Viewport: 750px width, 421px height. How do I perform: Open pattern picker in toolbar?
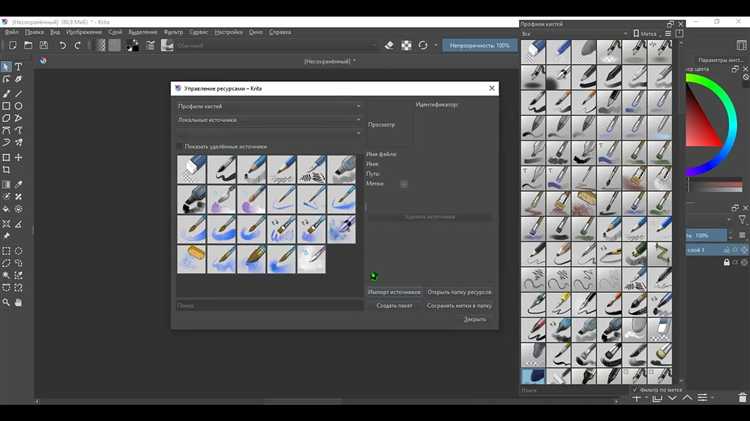[x=114, y=45]
